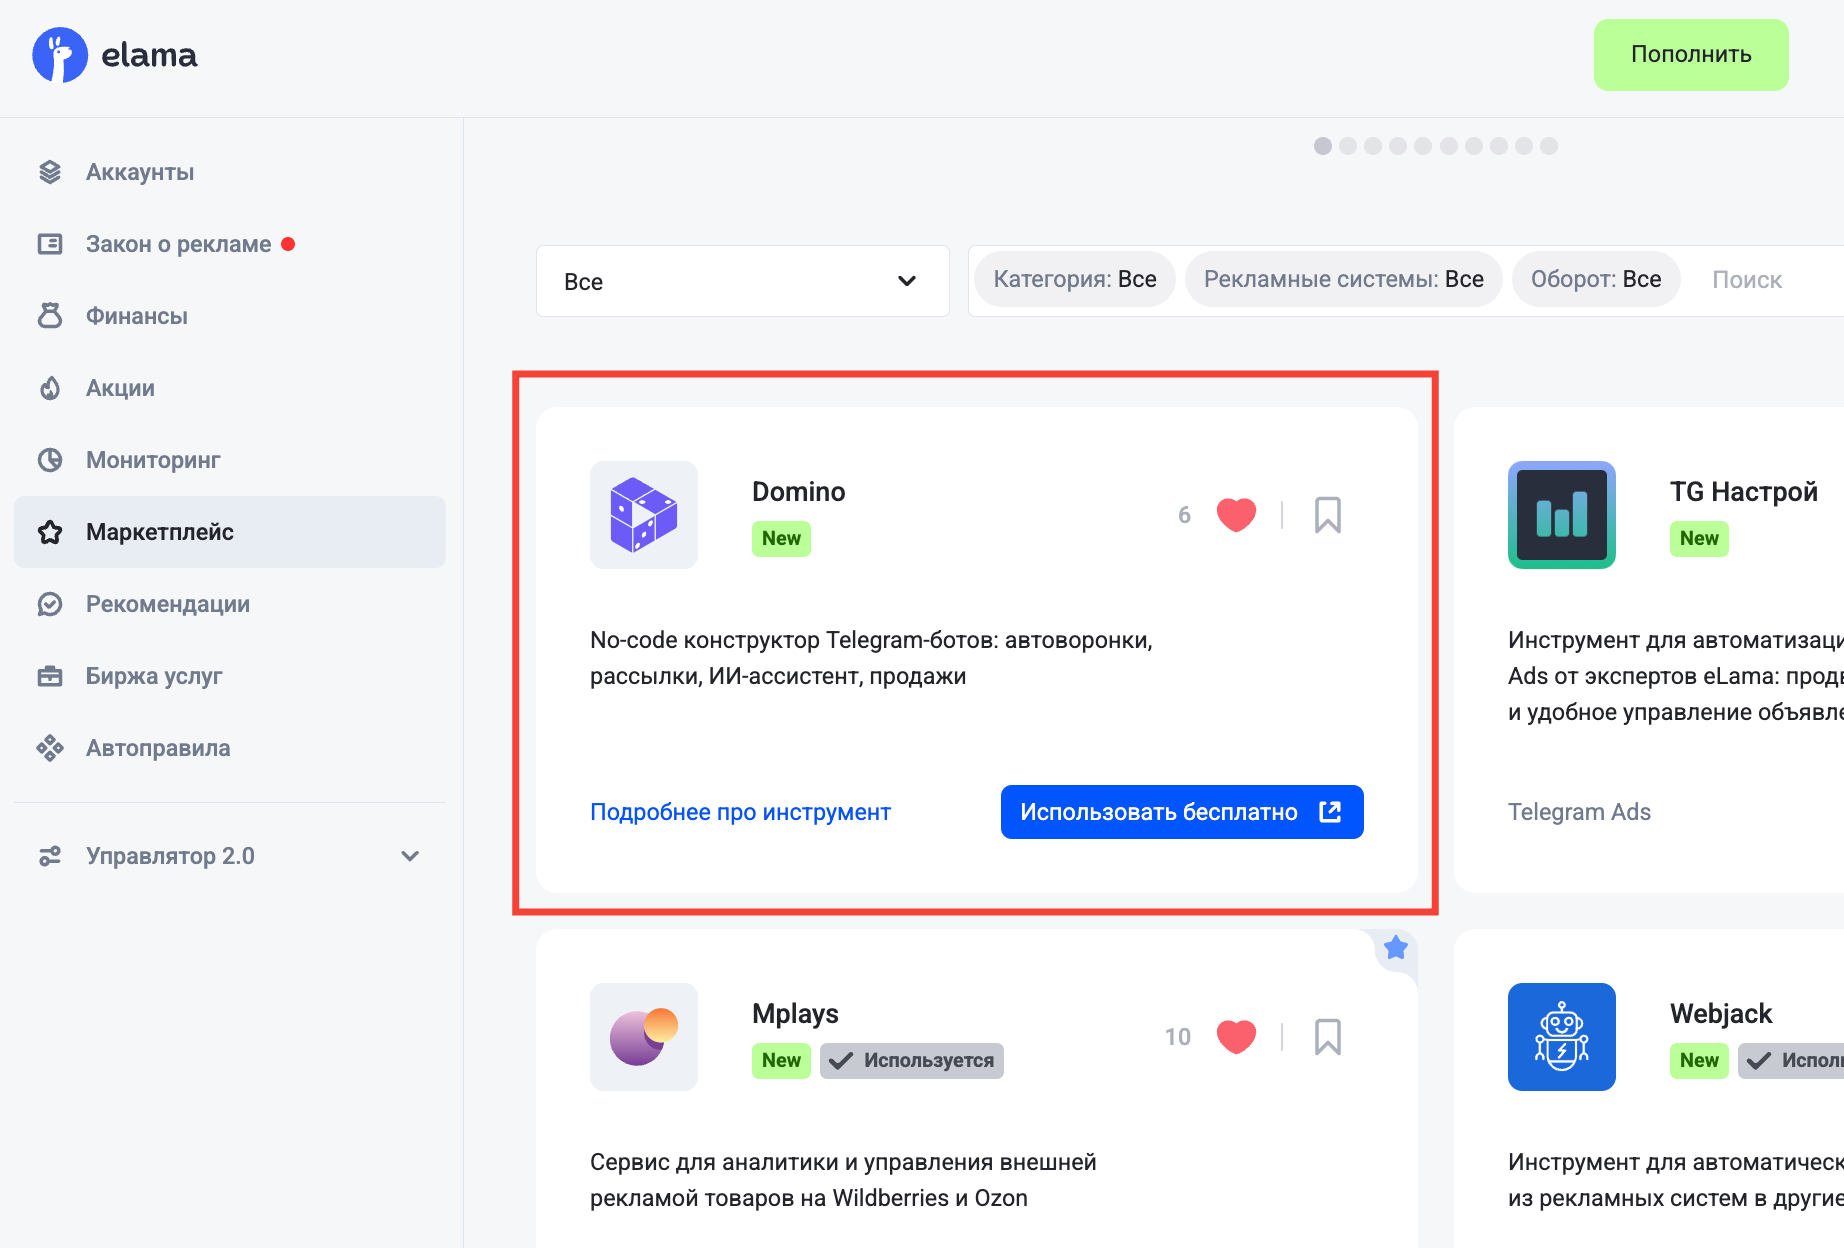The height and width of the screenshot is (1248, 1844).
Task: Click the blue star badge above Mplays
Action: pos(1396,947)
